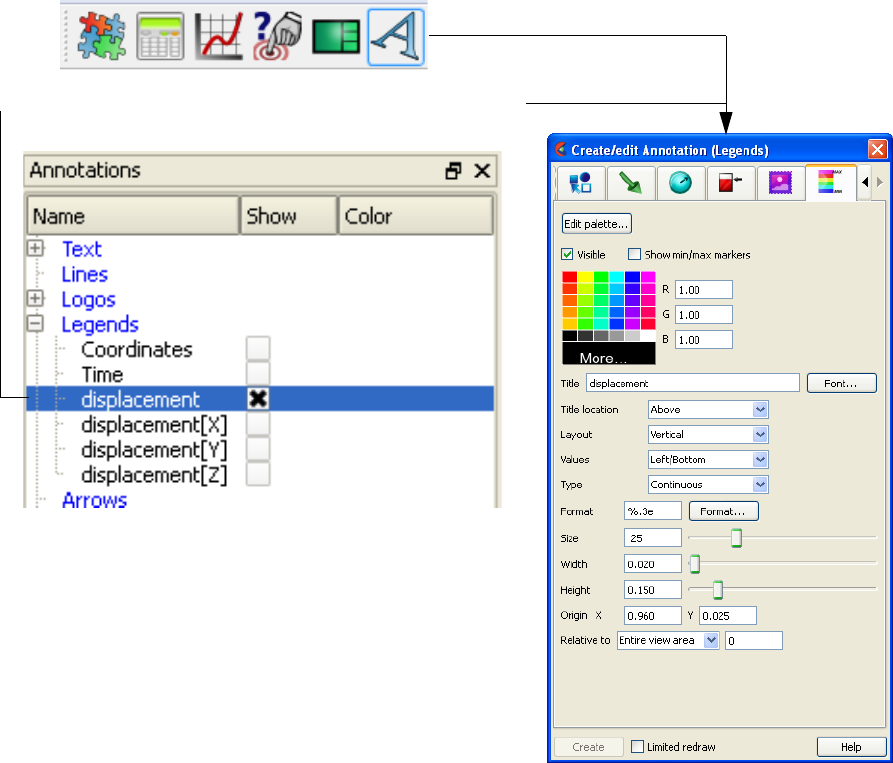Show the displacement[Y] legend

[258, 449]
